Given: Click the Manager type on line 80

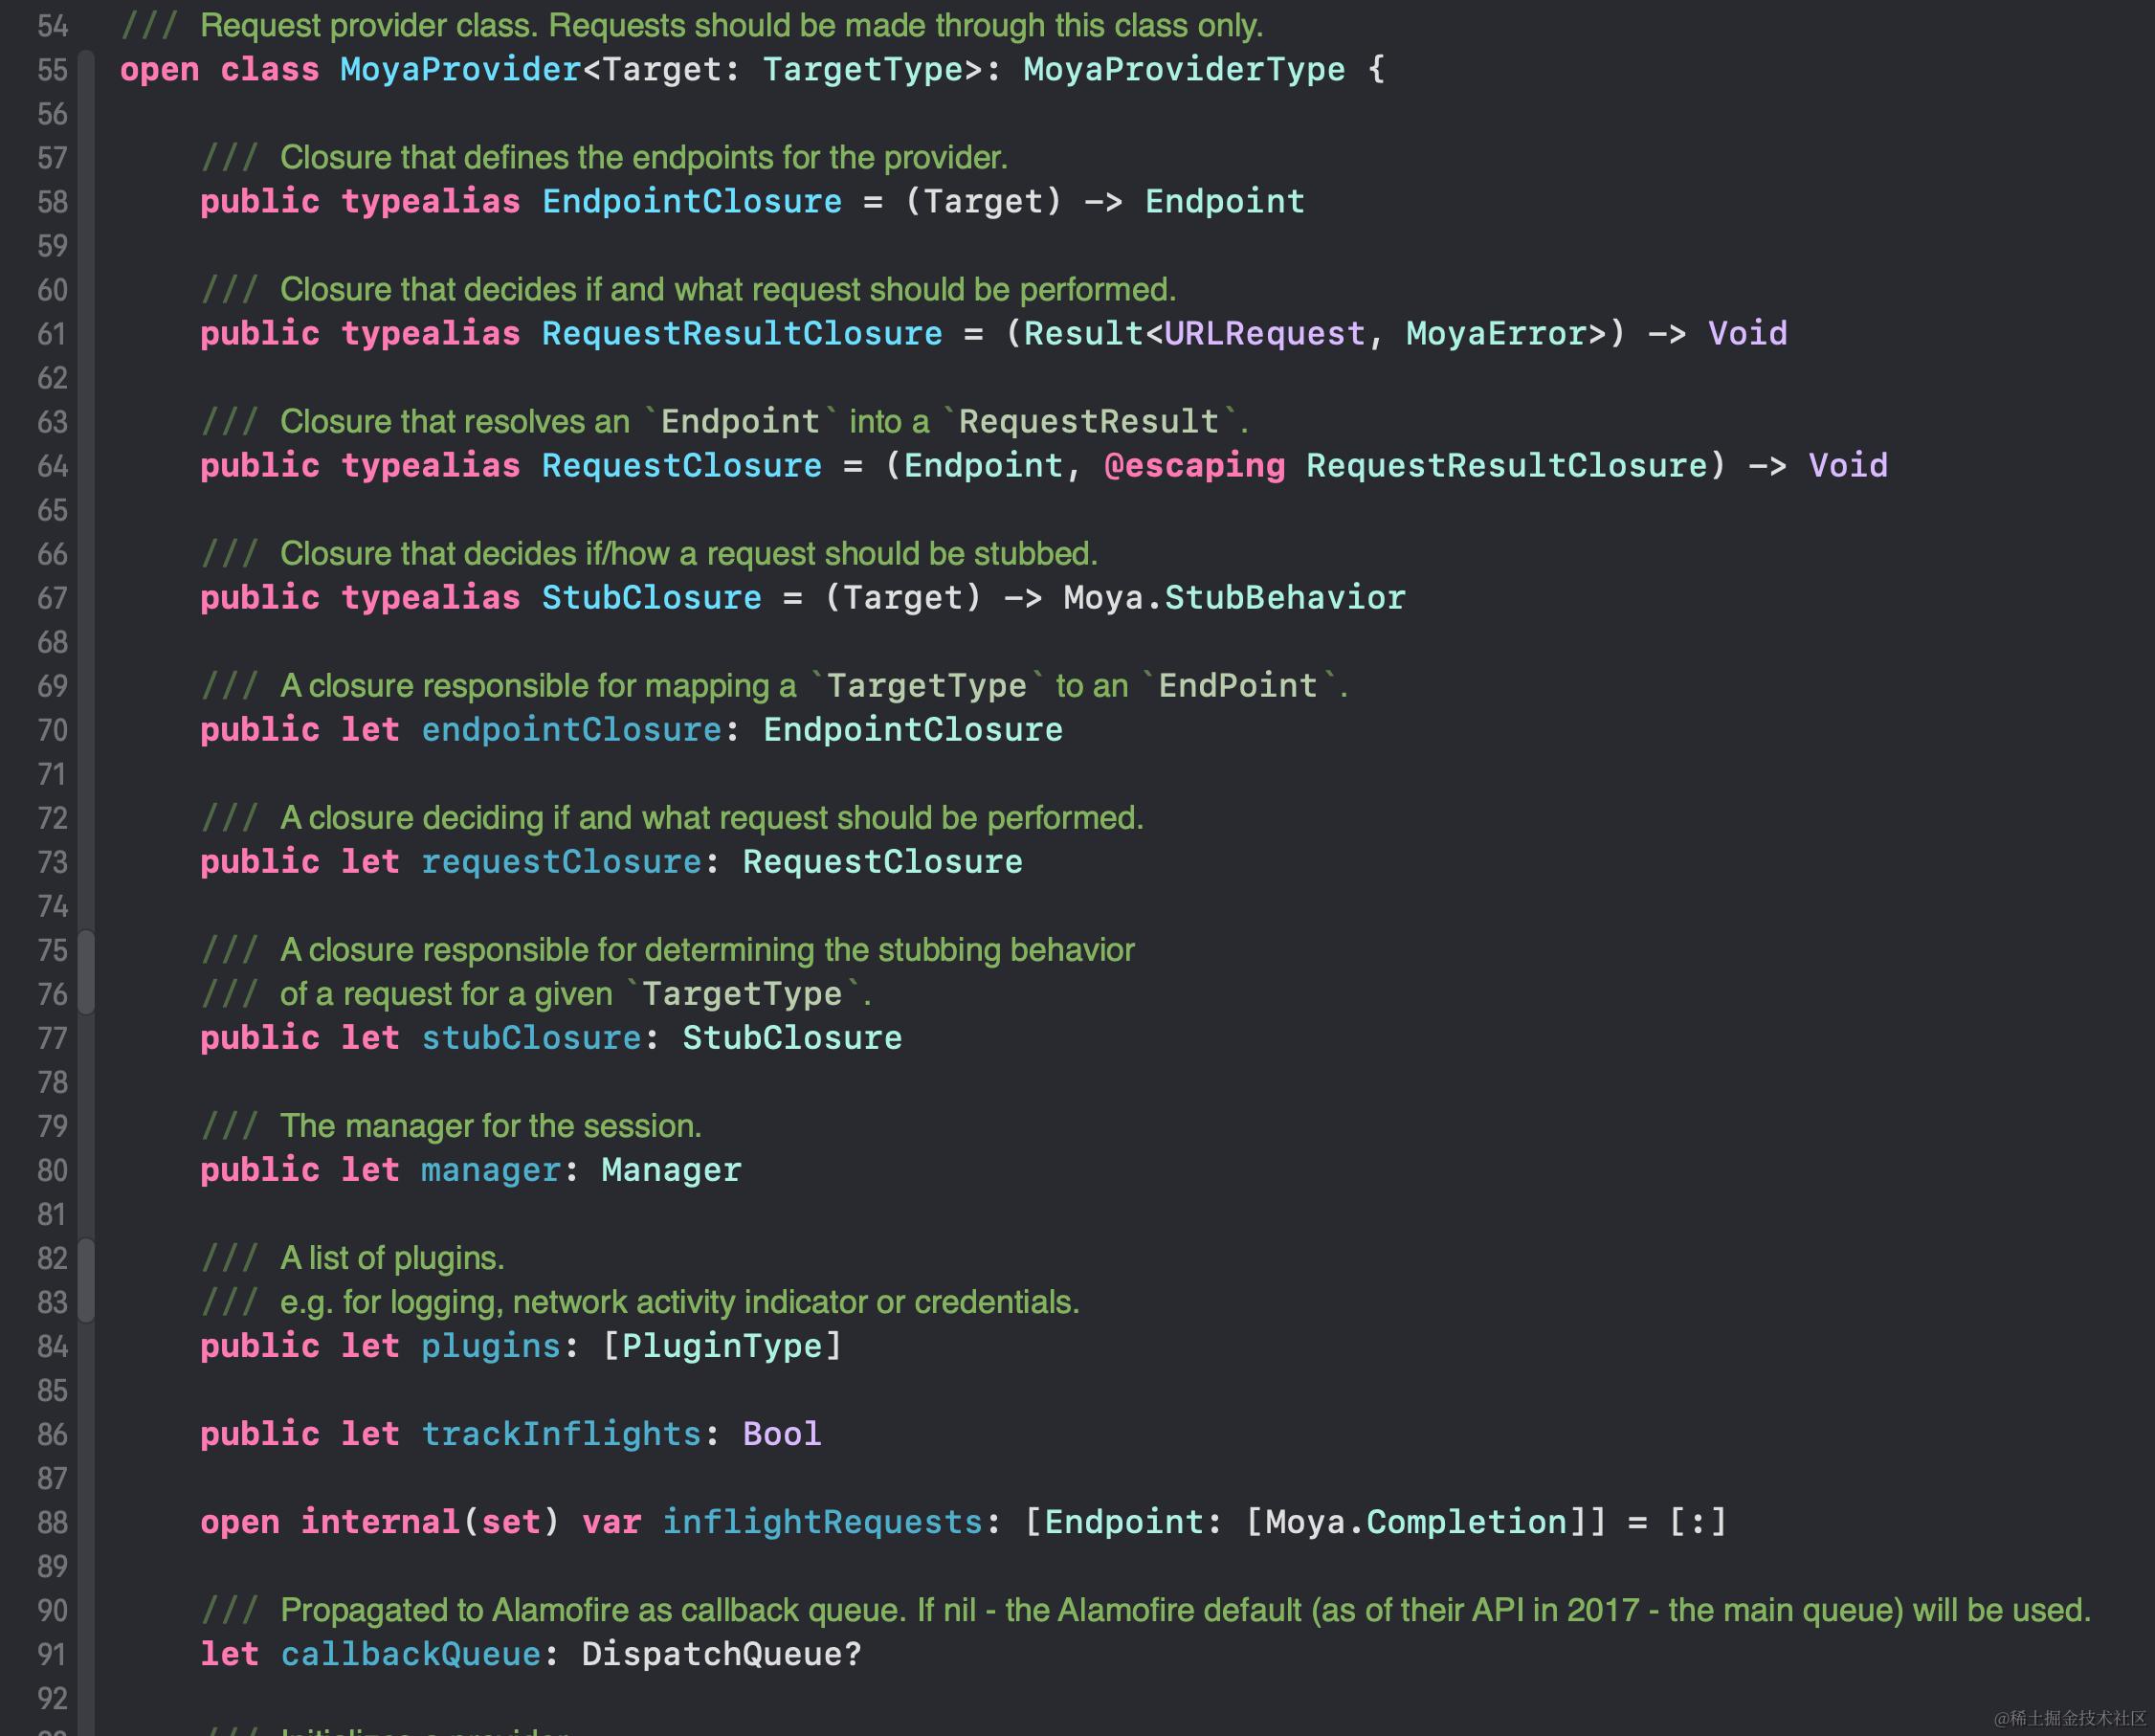Looking at the screenshot, I should click(x=670, y=1170).
